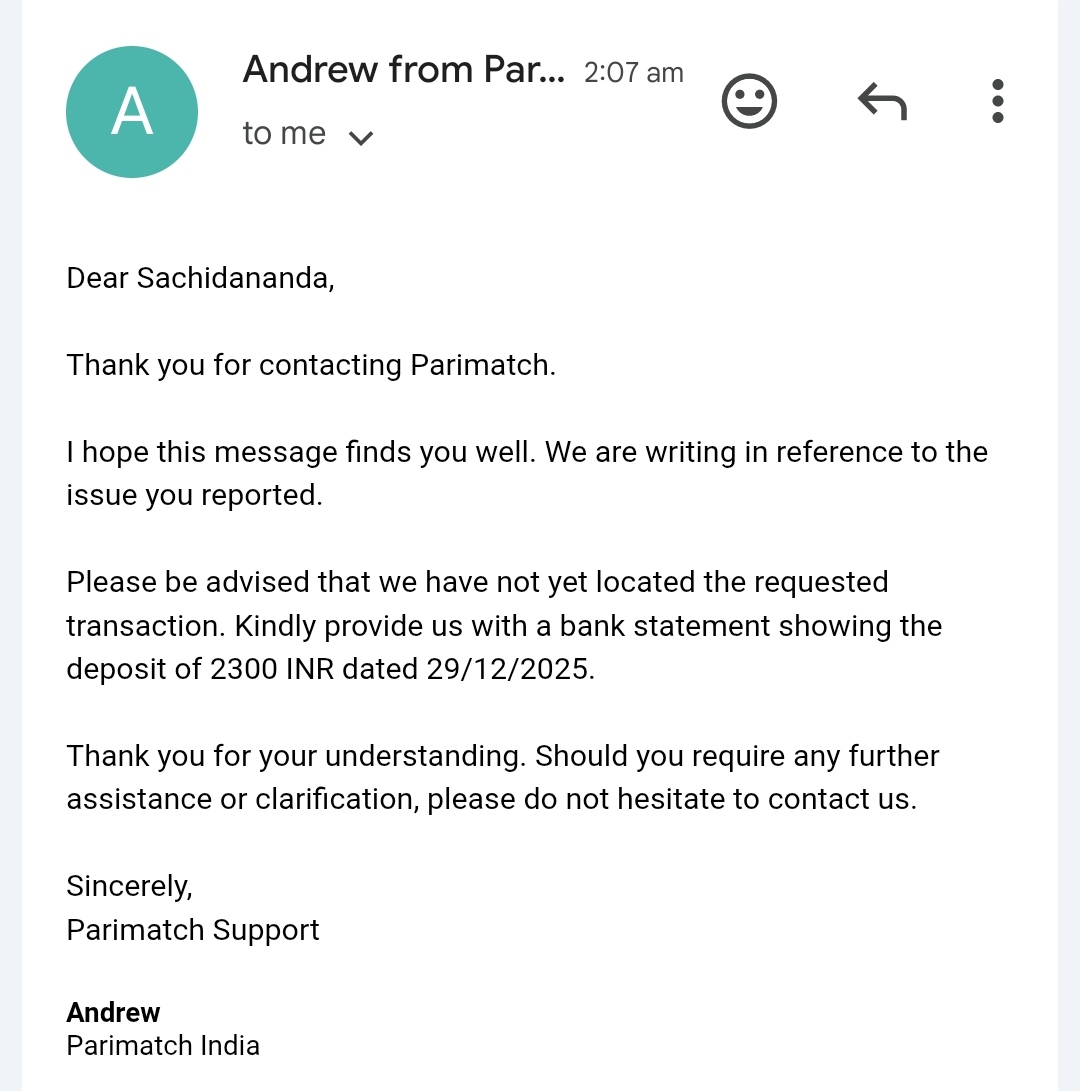Click the 2:07 am timestamp
This screenshot has width=1080, height=1091.
[x=633, y=73]
